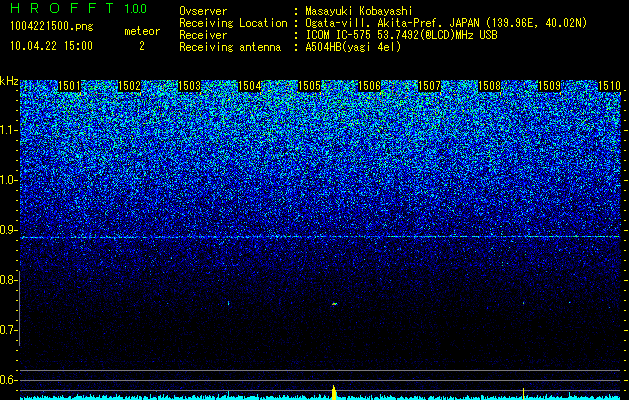
Task: Click the HROFFT 1.0.0 title text
Action: click(78, 8)
